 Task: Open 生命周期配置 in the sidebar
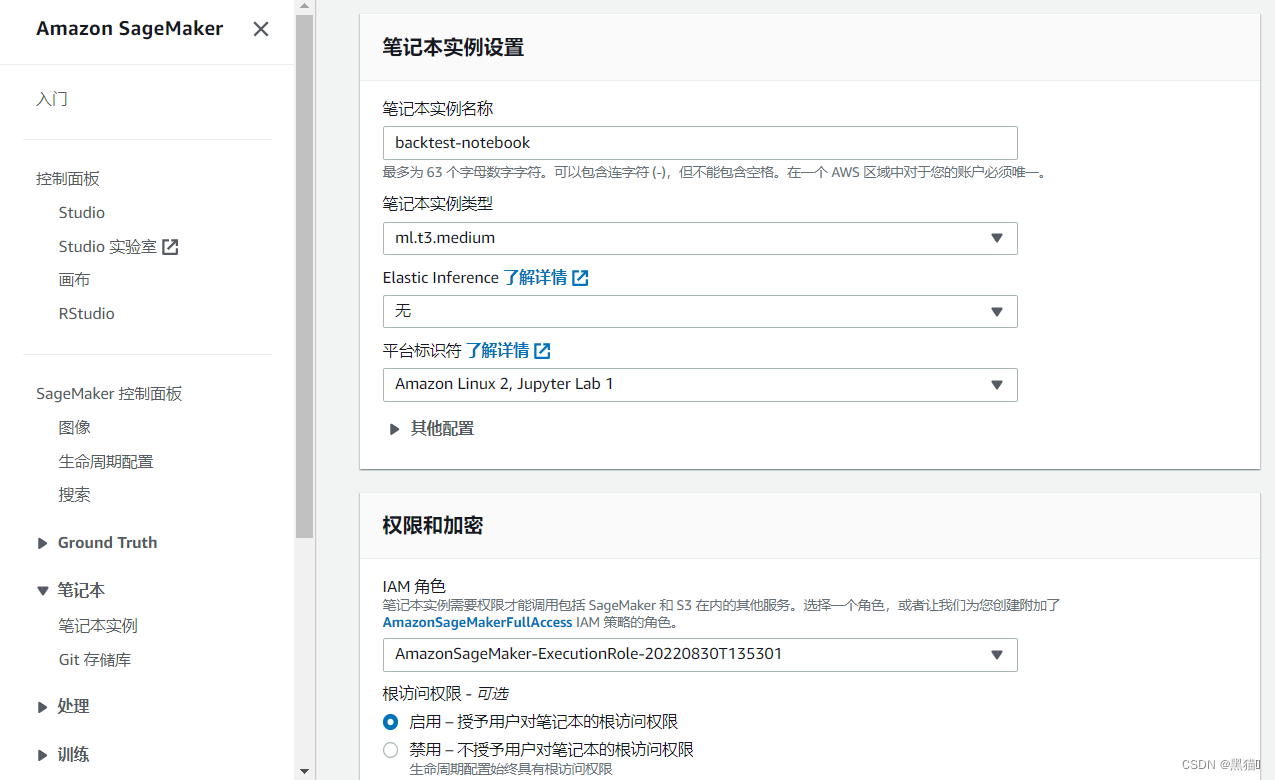click(x=106, y=461)
